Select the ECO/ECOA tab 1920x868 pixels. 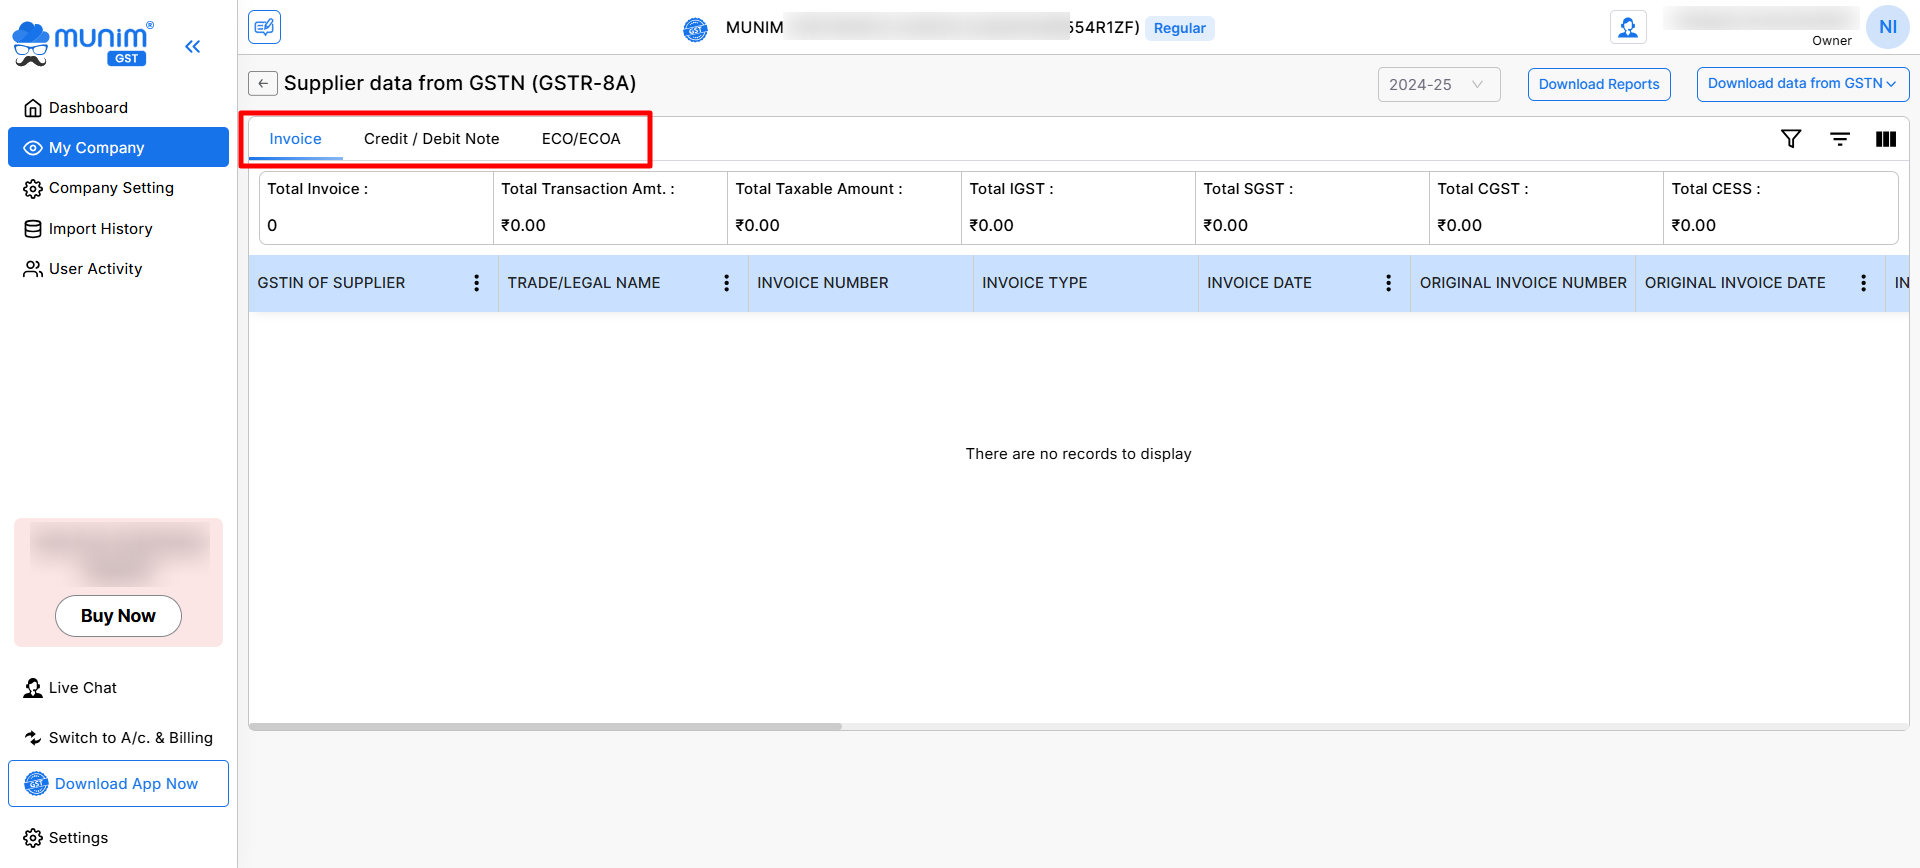pos(581,139)
